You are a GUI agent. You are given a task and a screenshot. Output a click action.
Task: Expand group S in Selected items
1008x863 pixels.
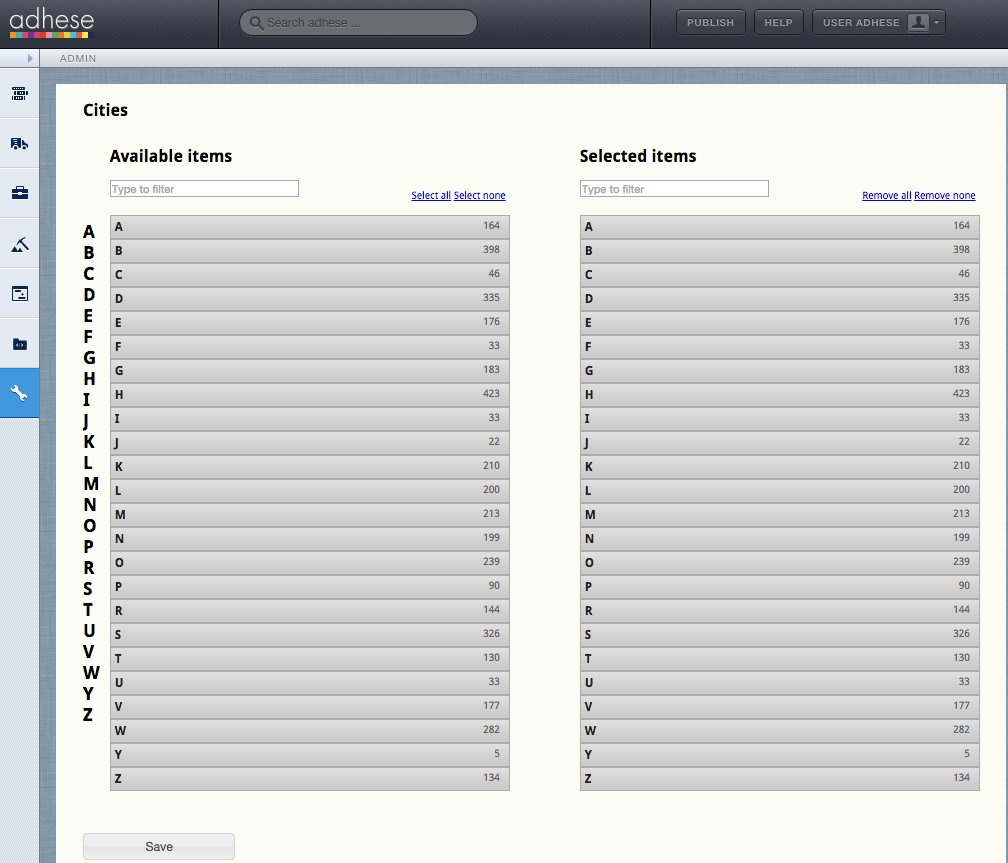click(779, 635)
